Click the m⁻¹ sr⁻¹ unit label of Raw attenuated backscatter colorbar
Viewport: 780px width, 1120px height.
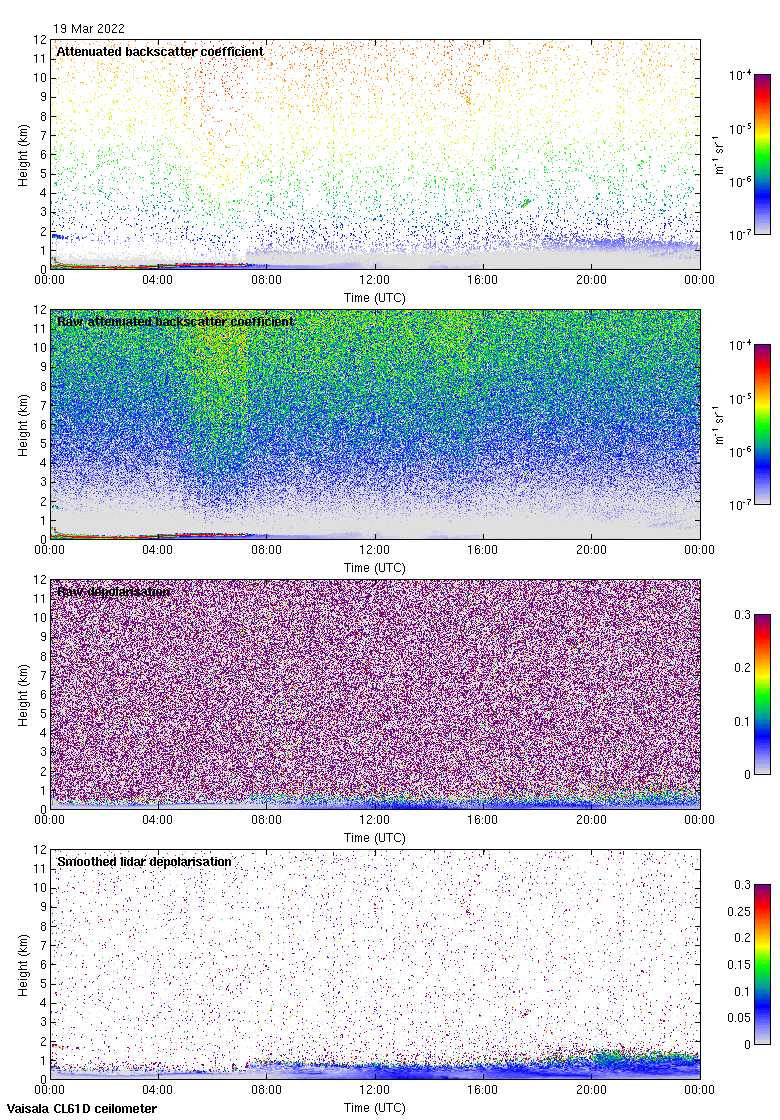[719, 424]
